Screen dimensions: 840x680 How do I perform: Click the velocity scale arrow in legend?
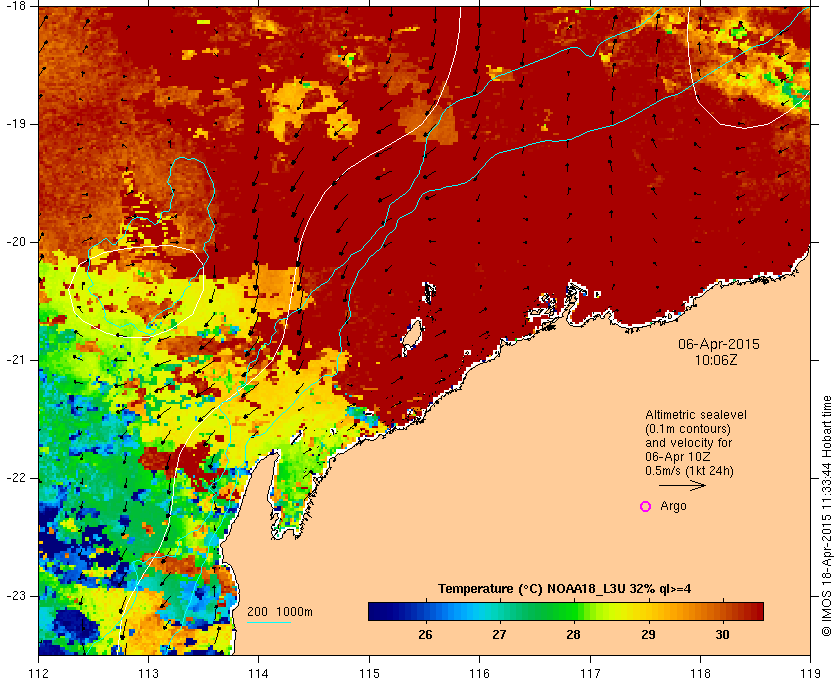point(682,485)
